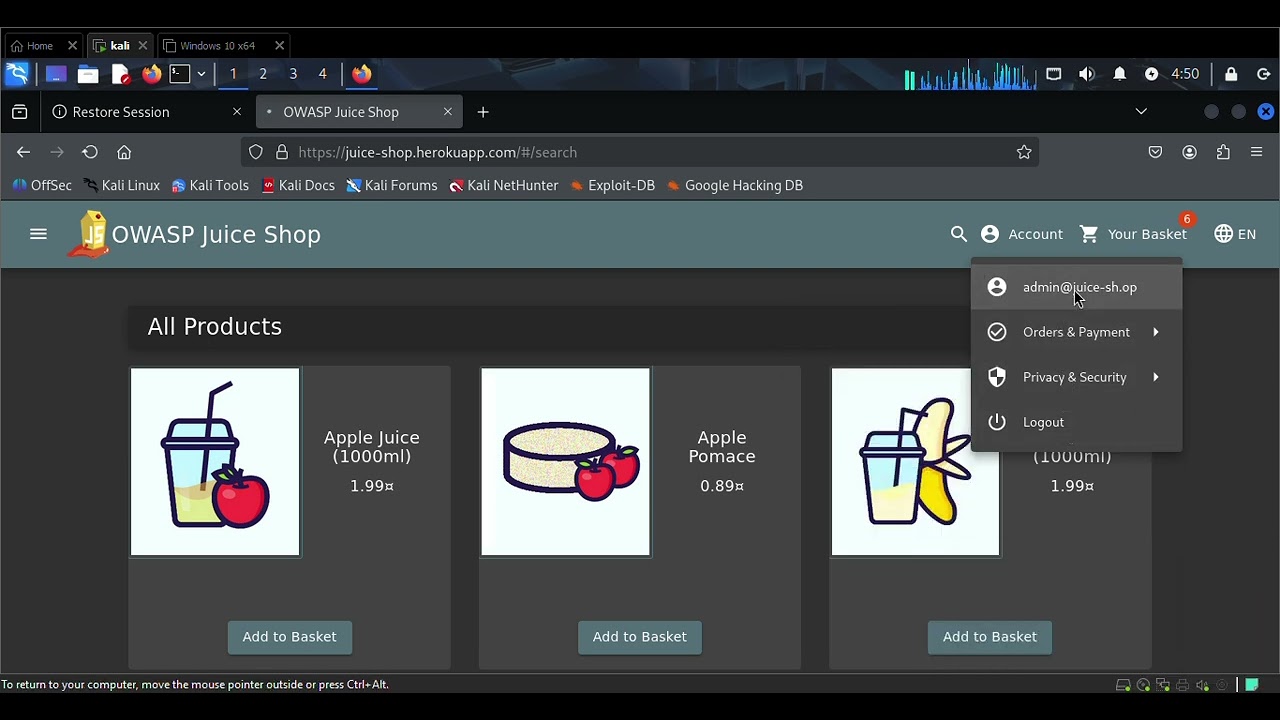The height and width of the screenshot is (720, 1280).
Task: Open Your Basket cart
Action: coord(1134,234)
